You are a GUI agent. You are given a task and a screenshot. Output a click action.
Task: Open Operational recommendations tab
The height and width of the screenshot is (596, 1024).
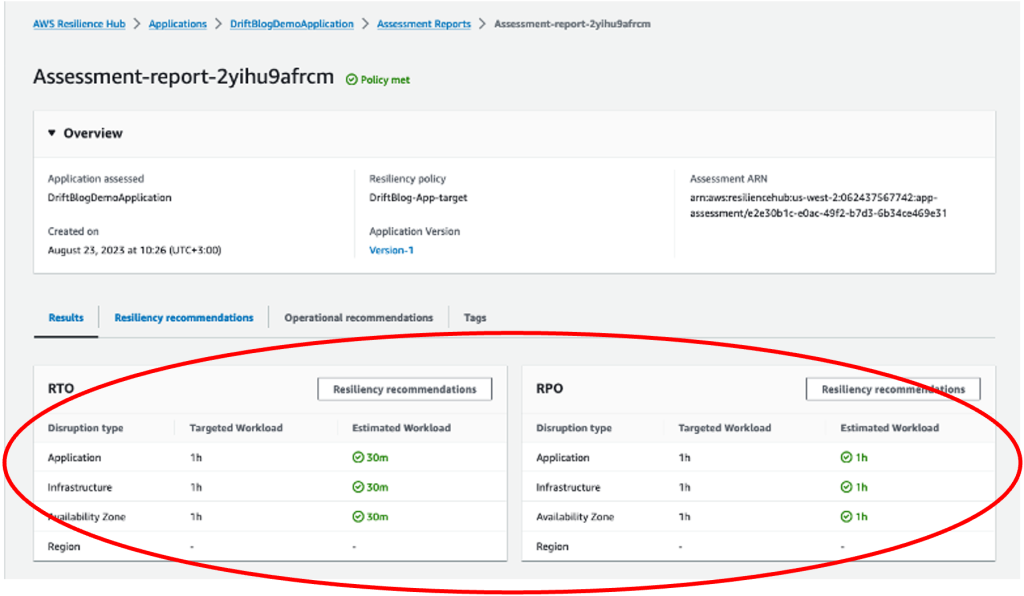359,318
